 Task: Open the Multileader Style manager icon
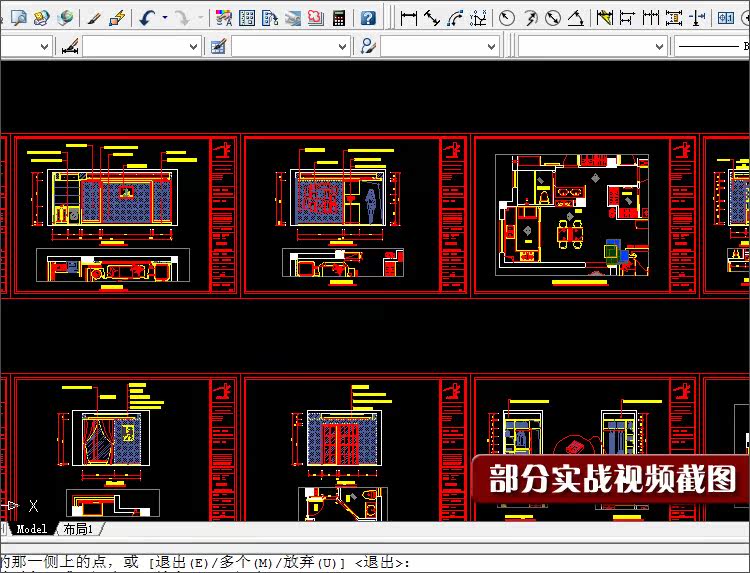click(368, 46)
